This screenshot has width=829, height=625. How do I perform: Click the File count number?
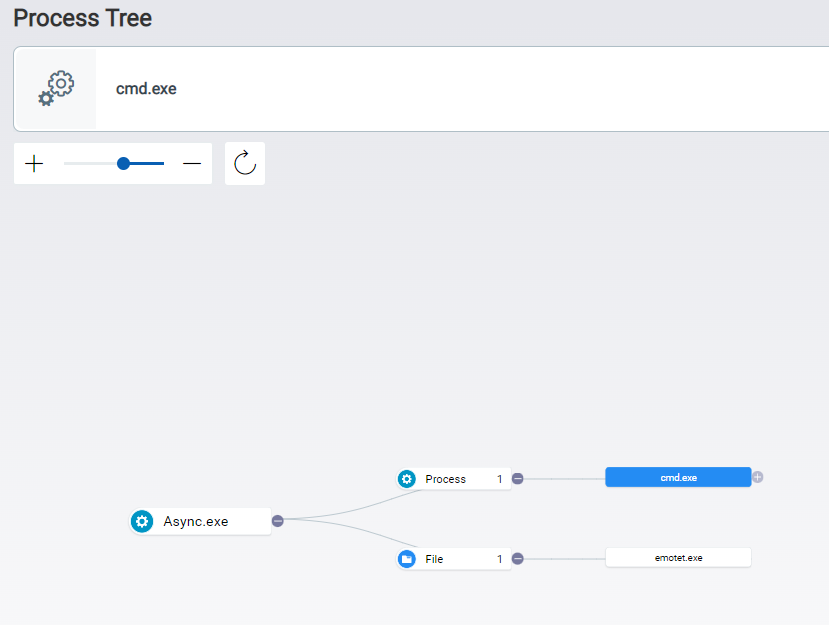point(500,559)
